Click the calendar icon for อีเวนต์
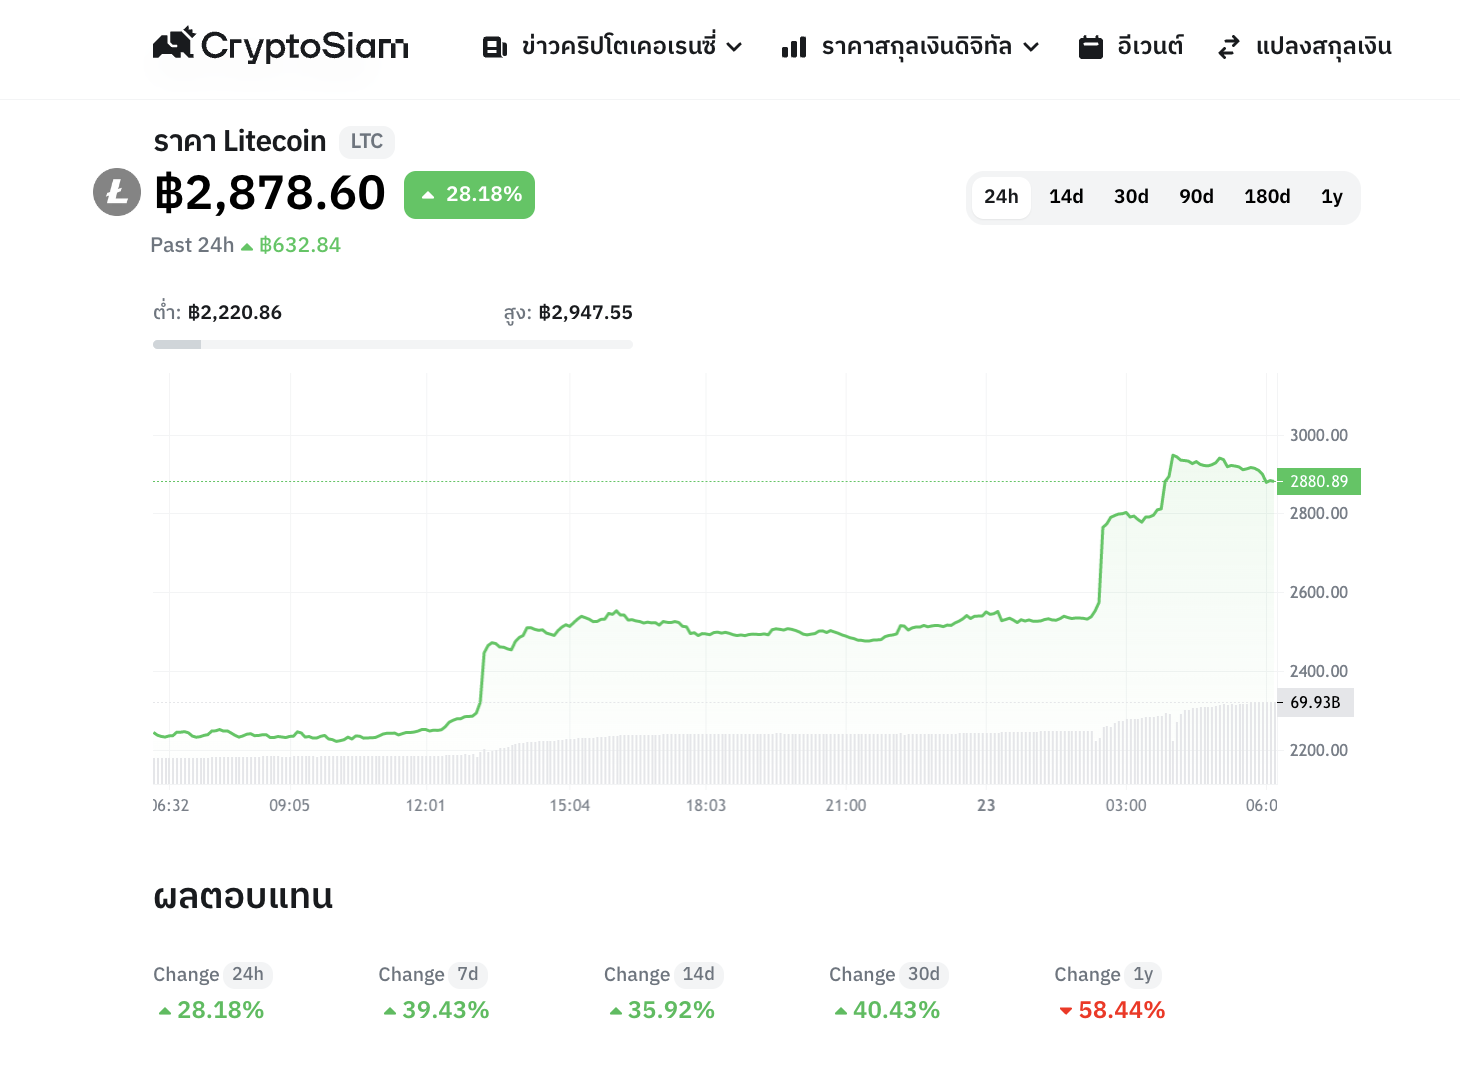Viewport: 1460px width, 1080px height. point(1091,47)
